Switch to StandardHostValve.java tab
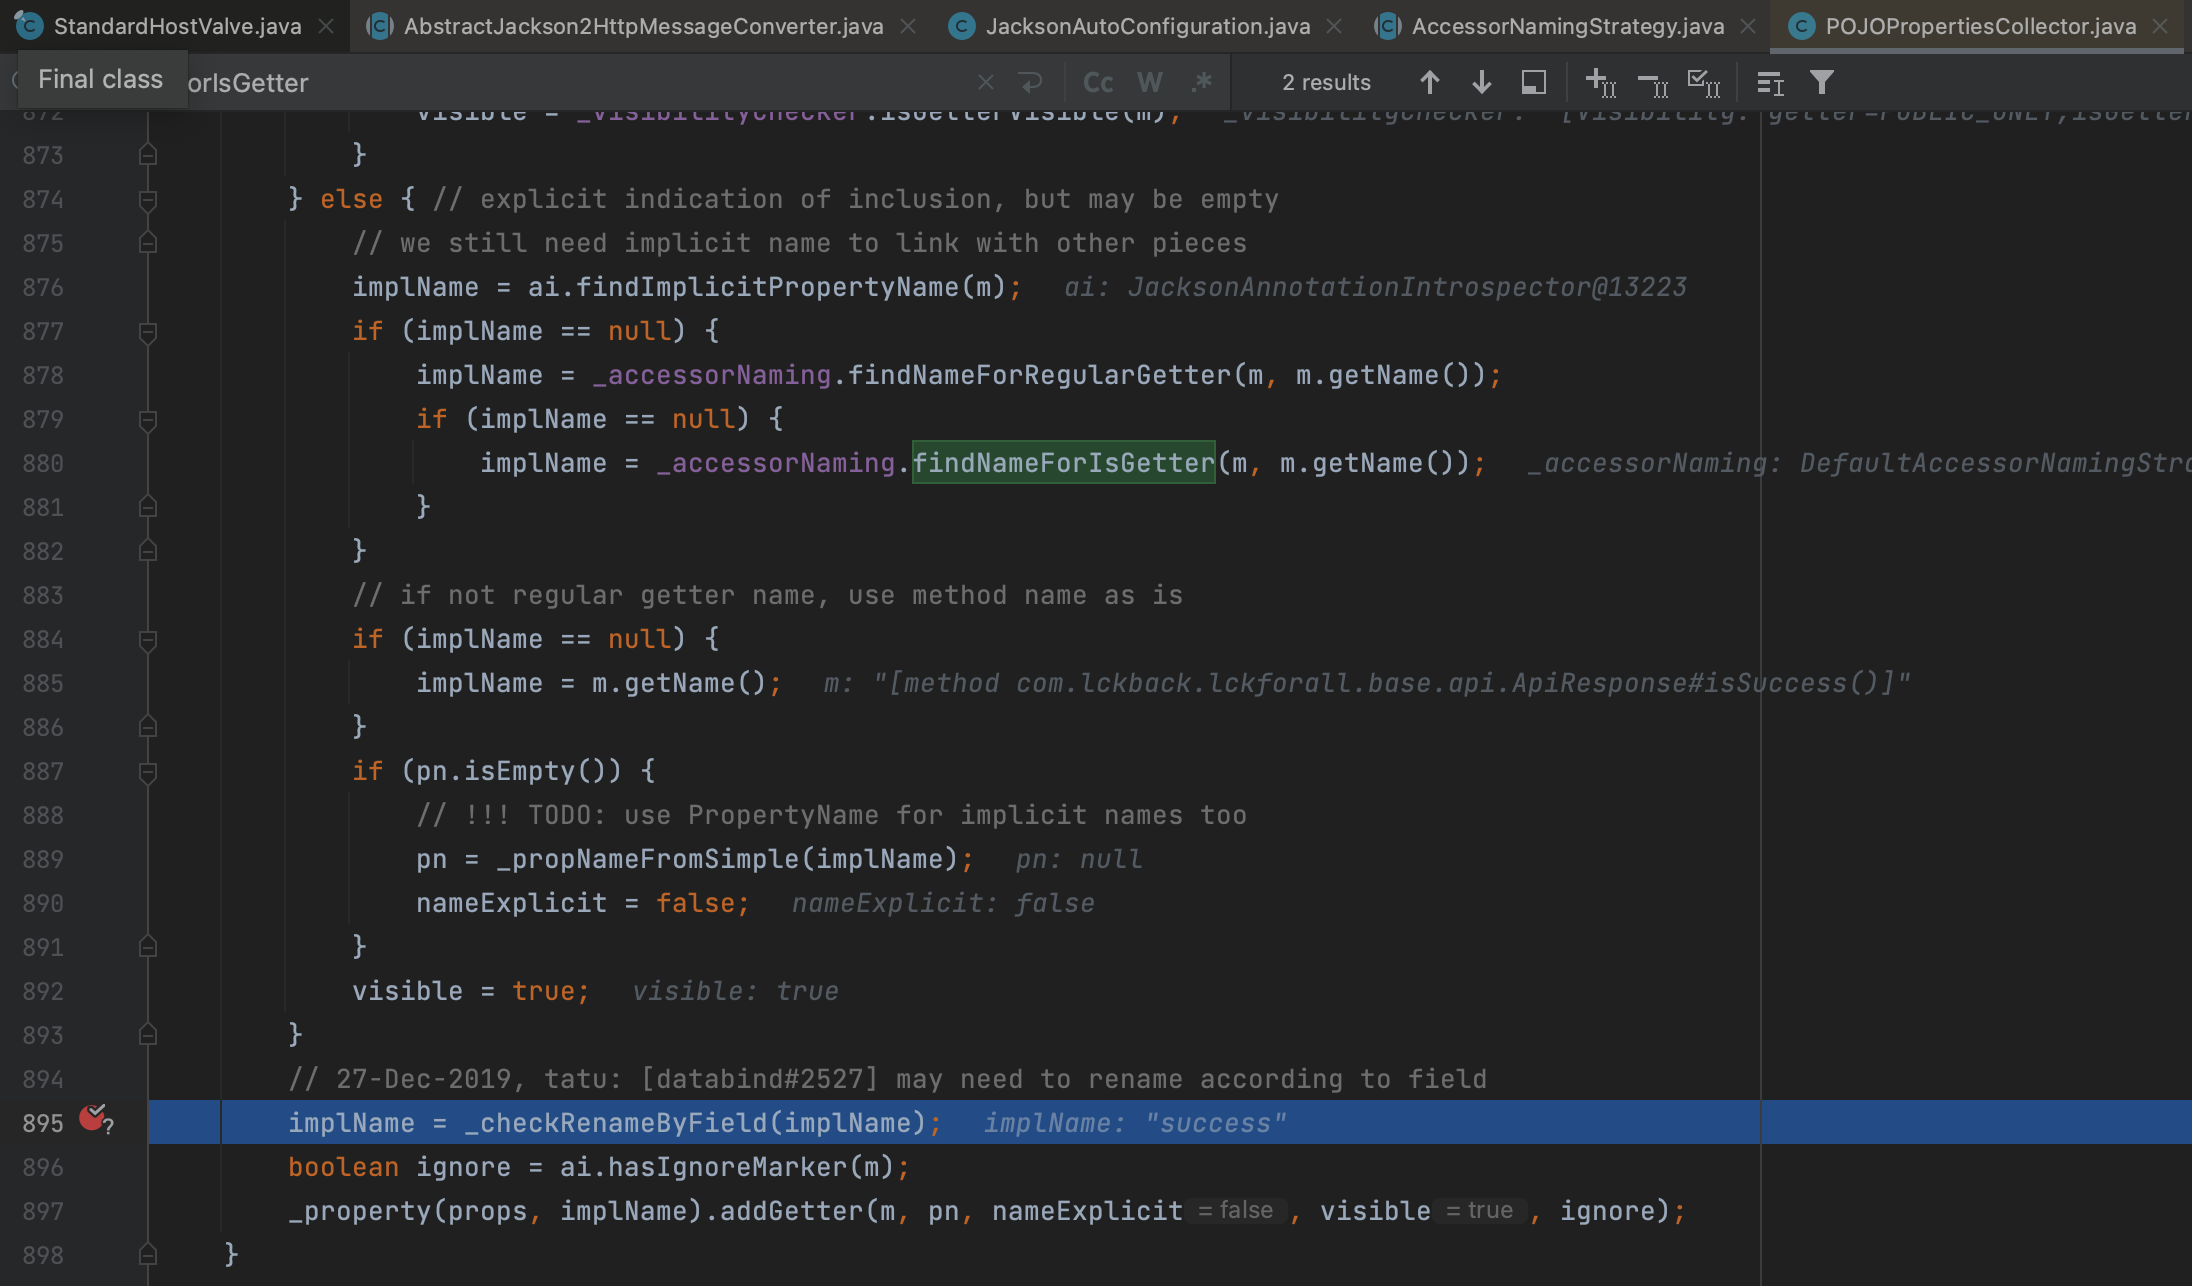 coord(177,26)
